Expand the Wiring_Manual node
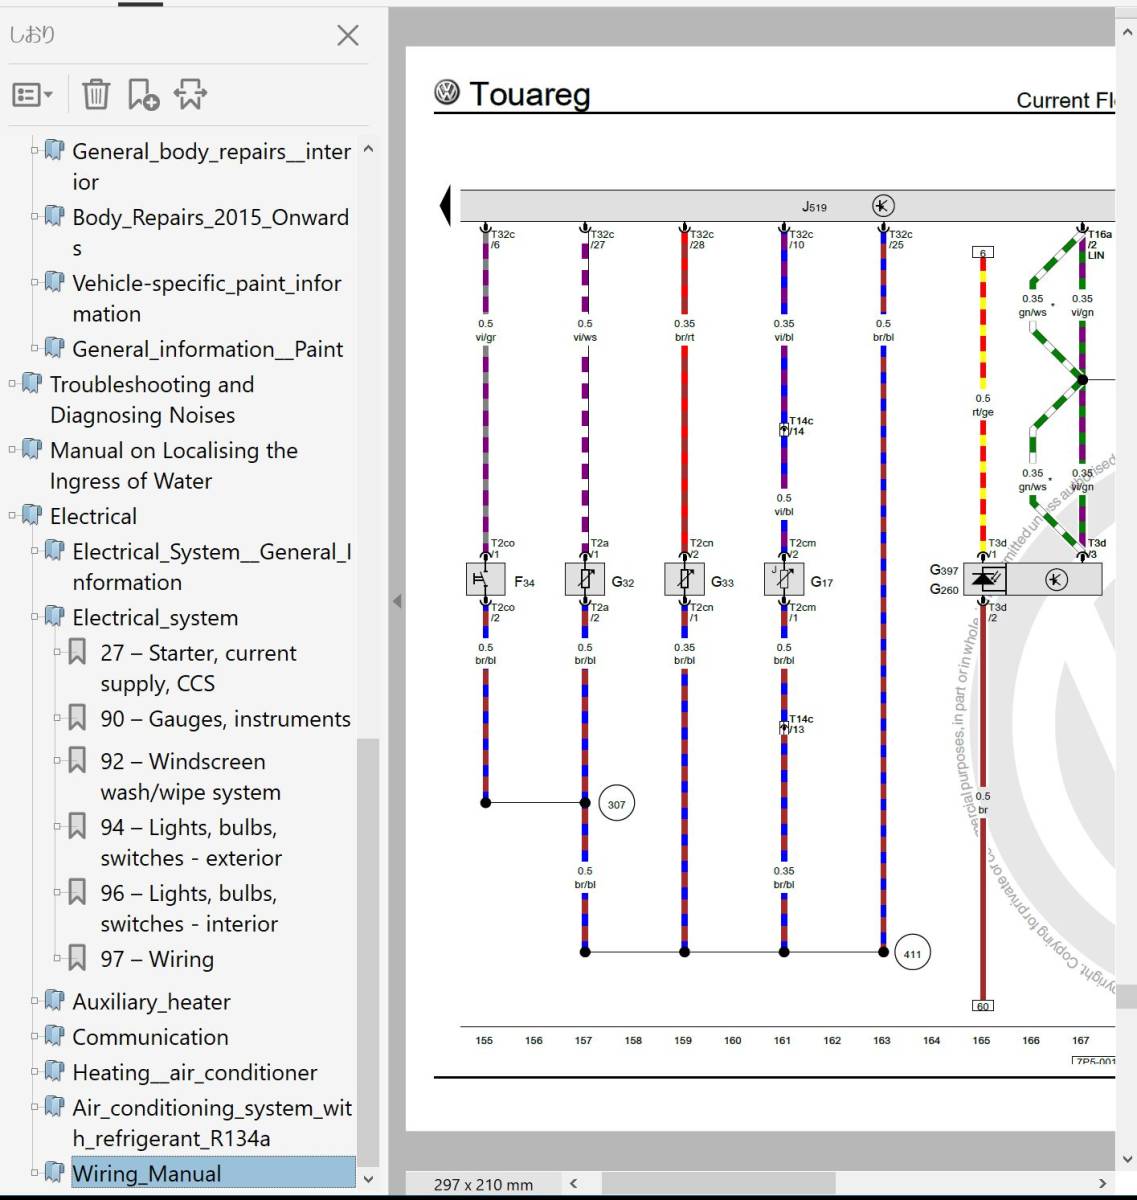The image size is (1137, 1200). [x=35, y=1172]
